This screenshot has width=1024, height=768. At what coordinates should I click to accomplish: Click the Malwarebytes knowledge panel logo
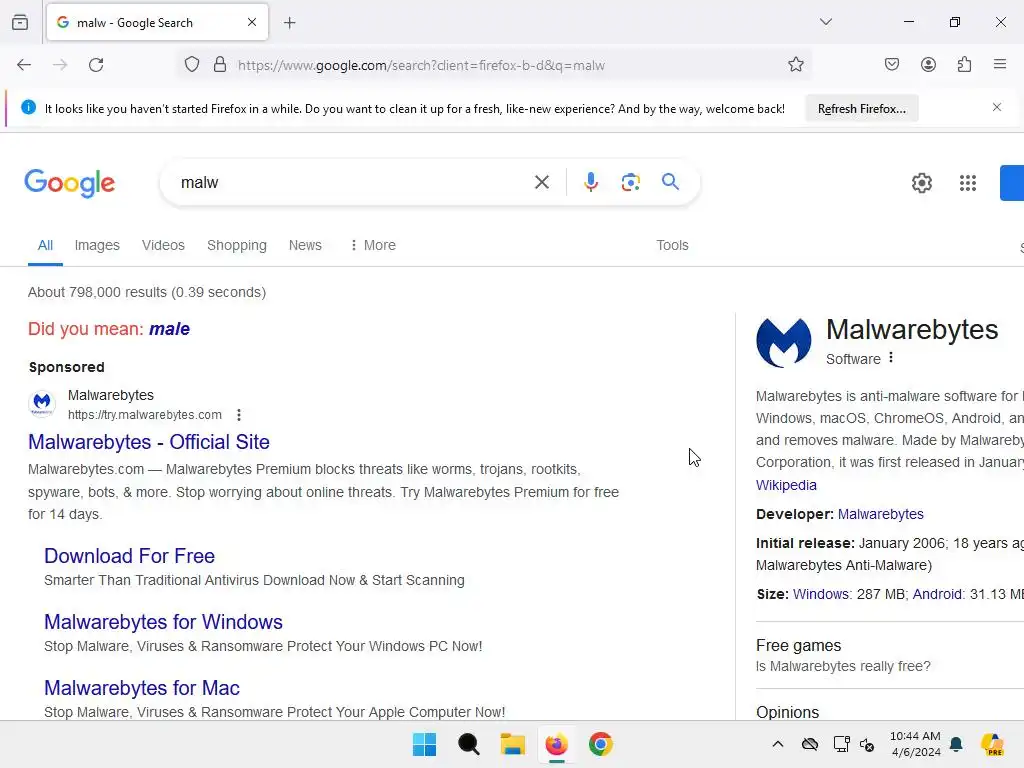[784, 343]
